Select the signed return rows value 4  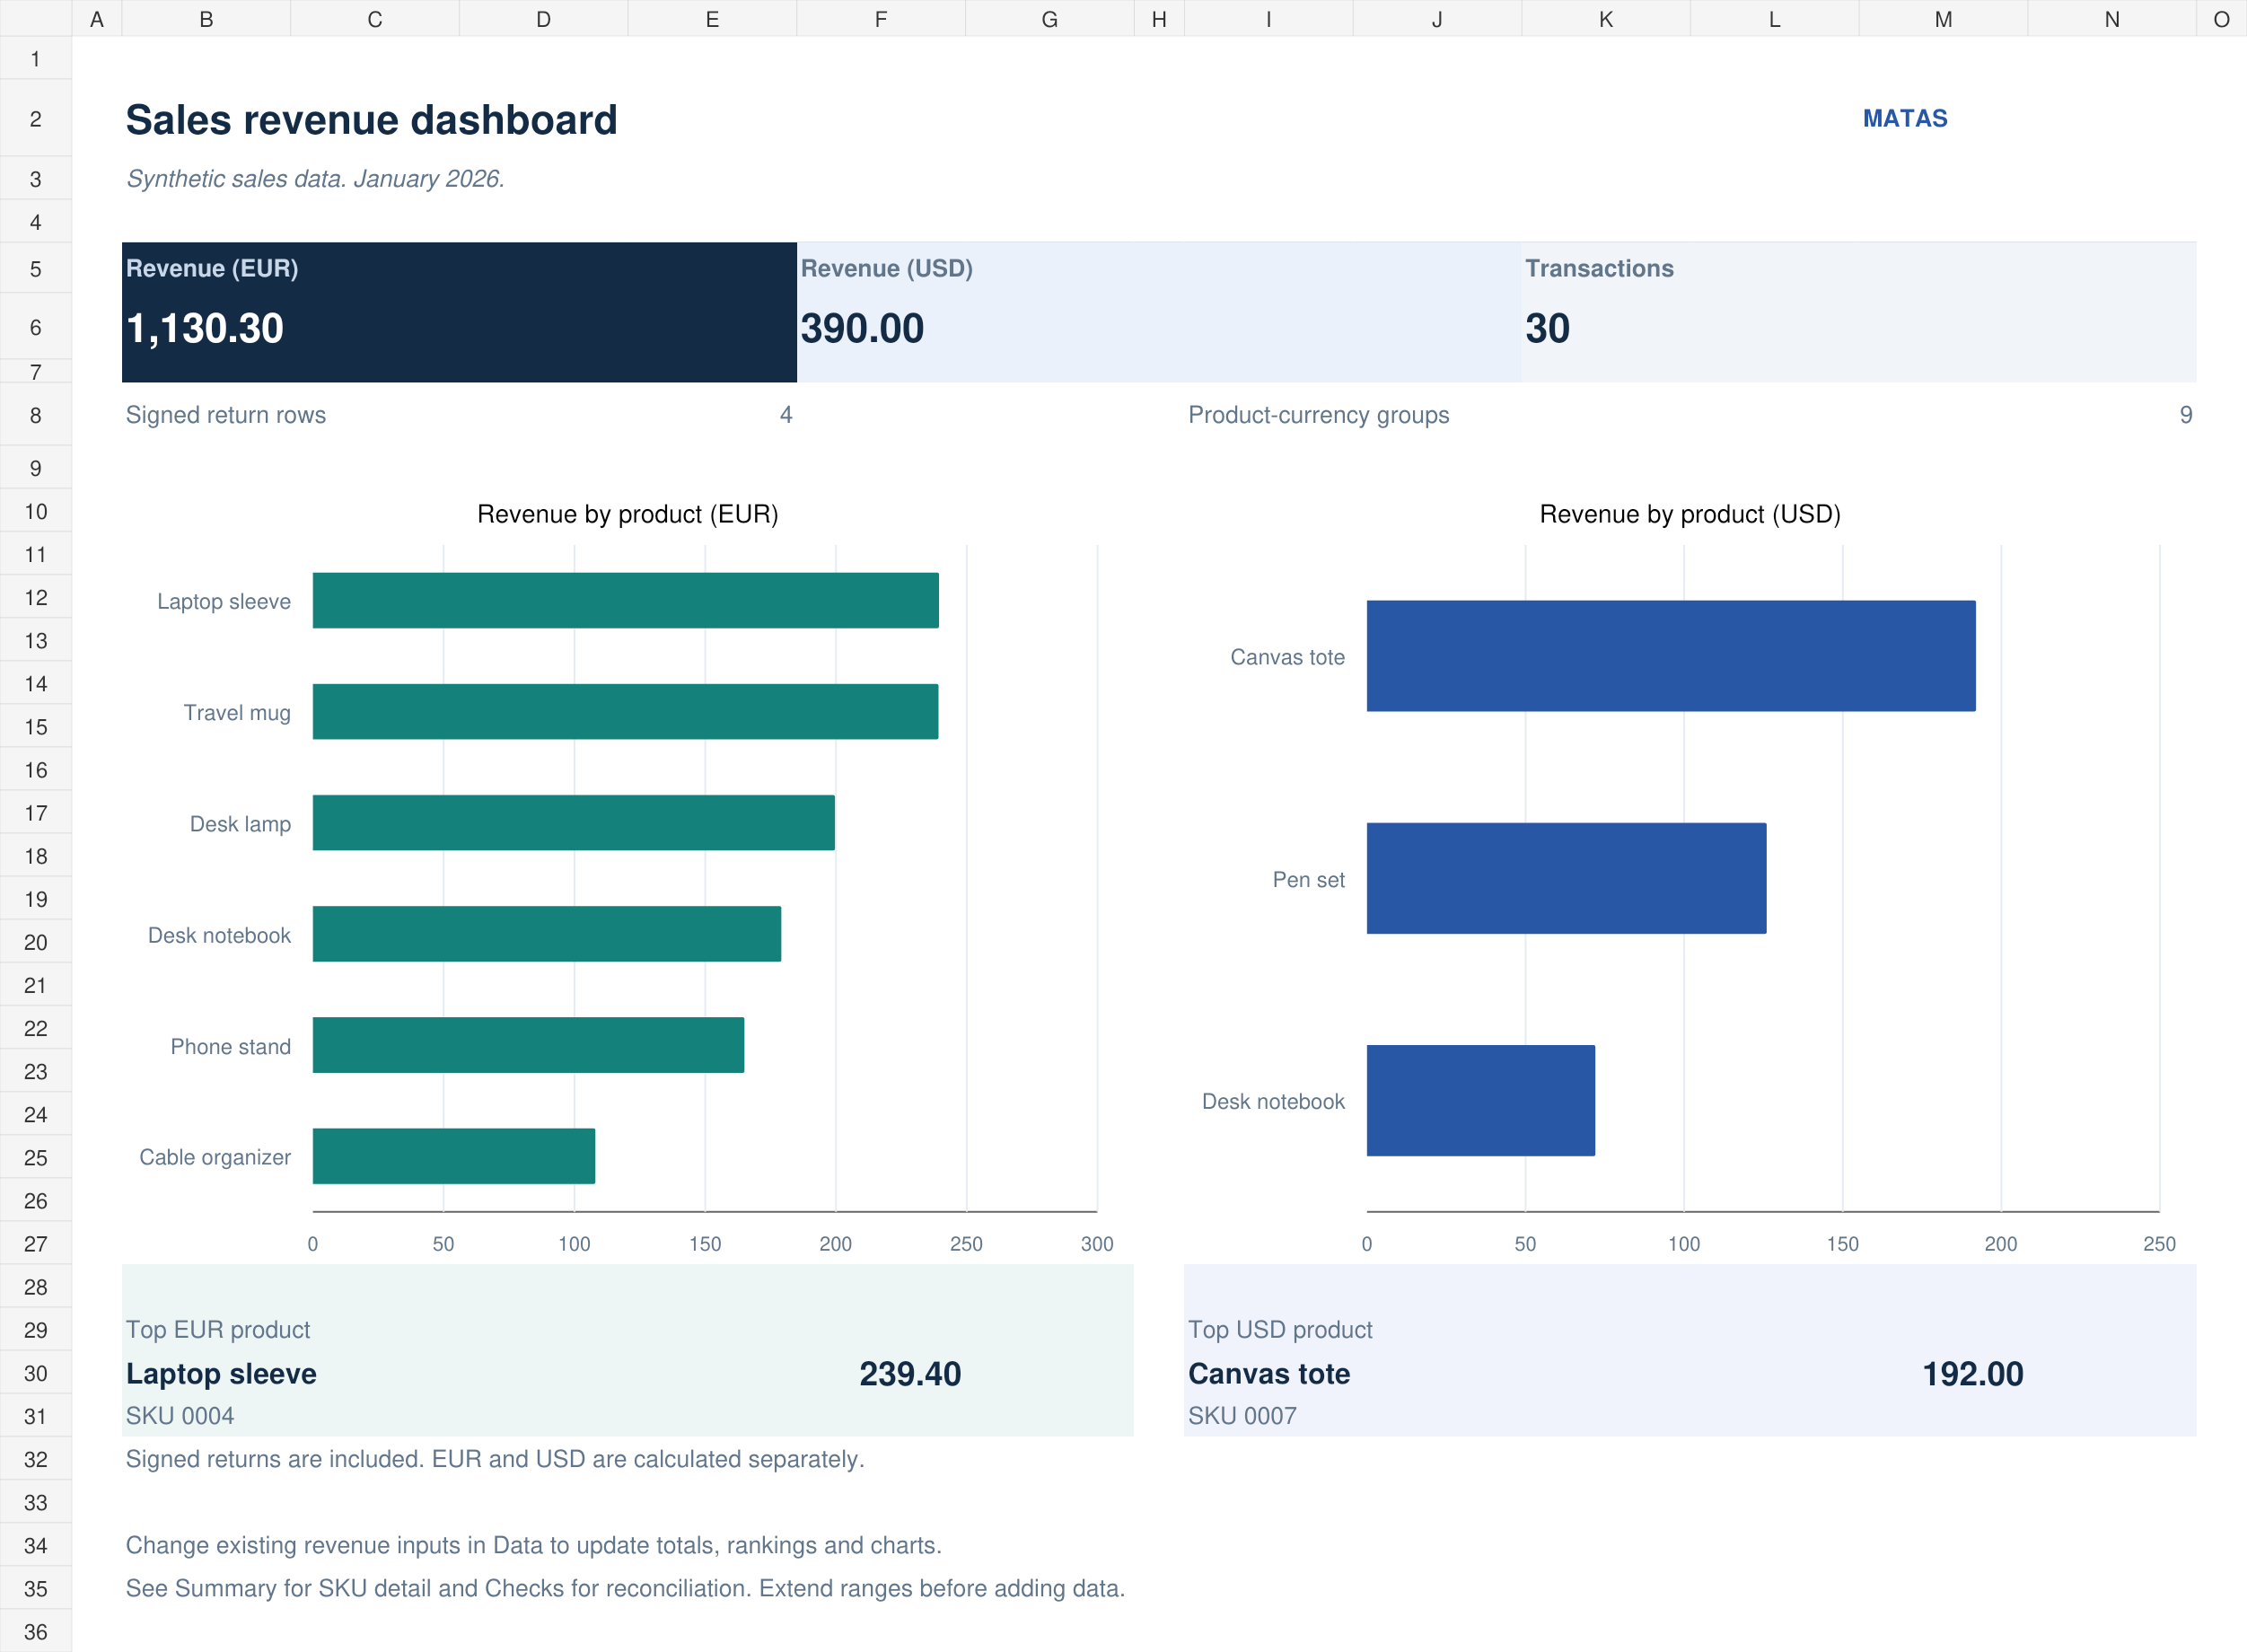click(786, 415)
